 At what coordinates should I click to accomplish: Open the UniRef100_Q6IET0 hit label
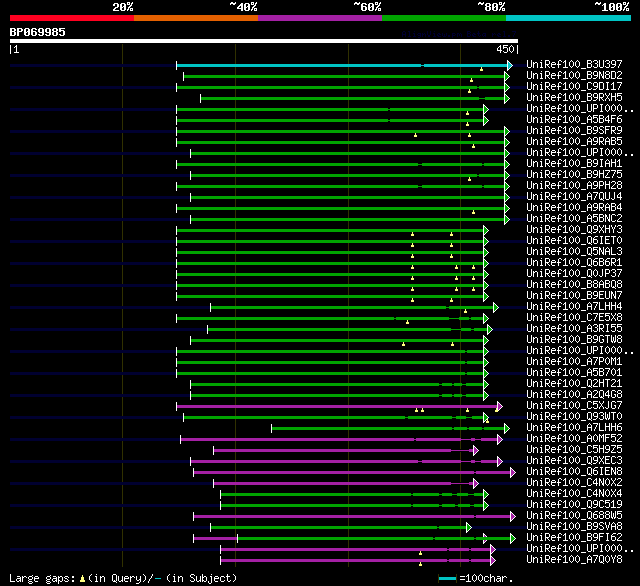tap(574, 240)
